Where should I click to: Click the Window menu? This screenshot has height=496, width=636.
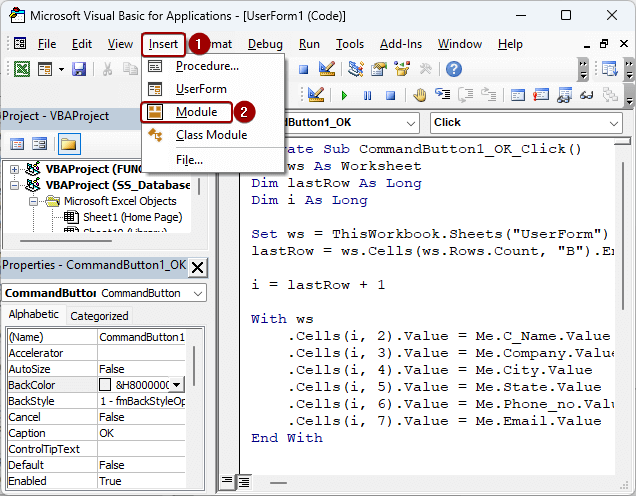tap(460, 44)
